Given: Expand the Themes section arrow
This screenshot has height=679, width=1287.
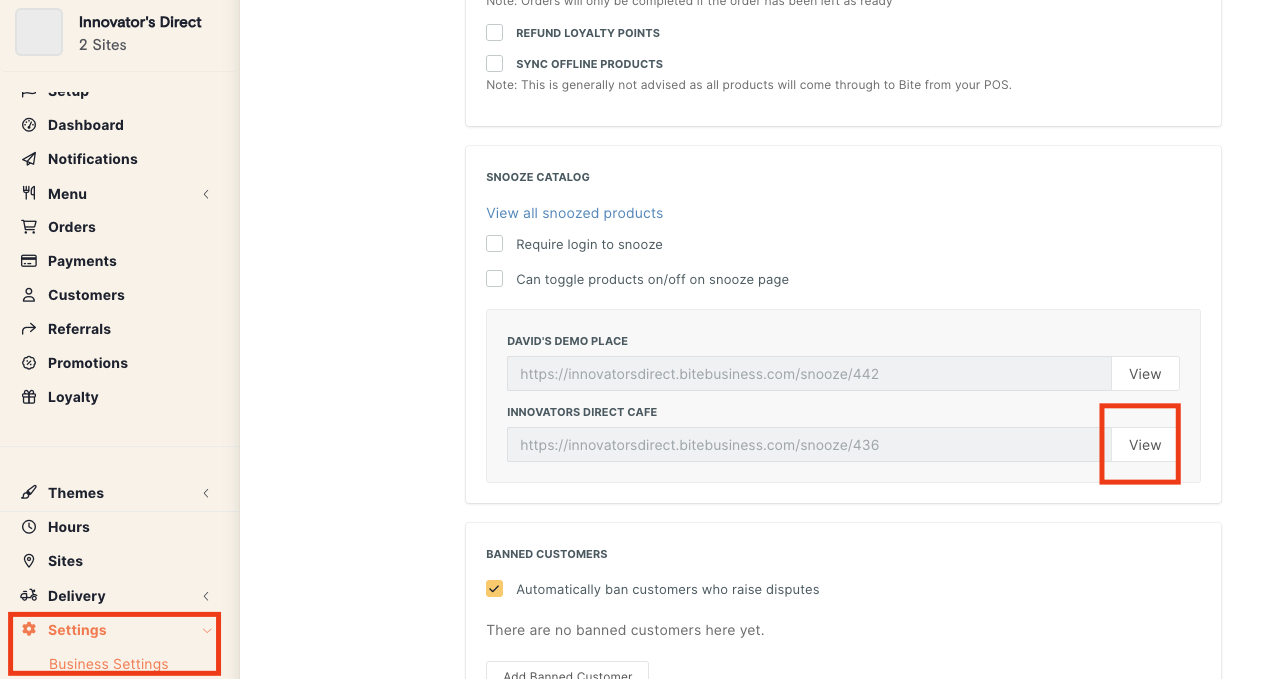Looking at the screenshot, I should pos(206,493).
